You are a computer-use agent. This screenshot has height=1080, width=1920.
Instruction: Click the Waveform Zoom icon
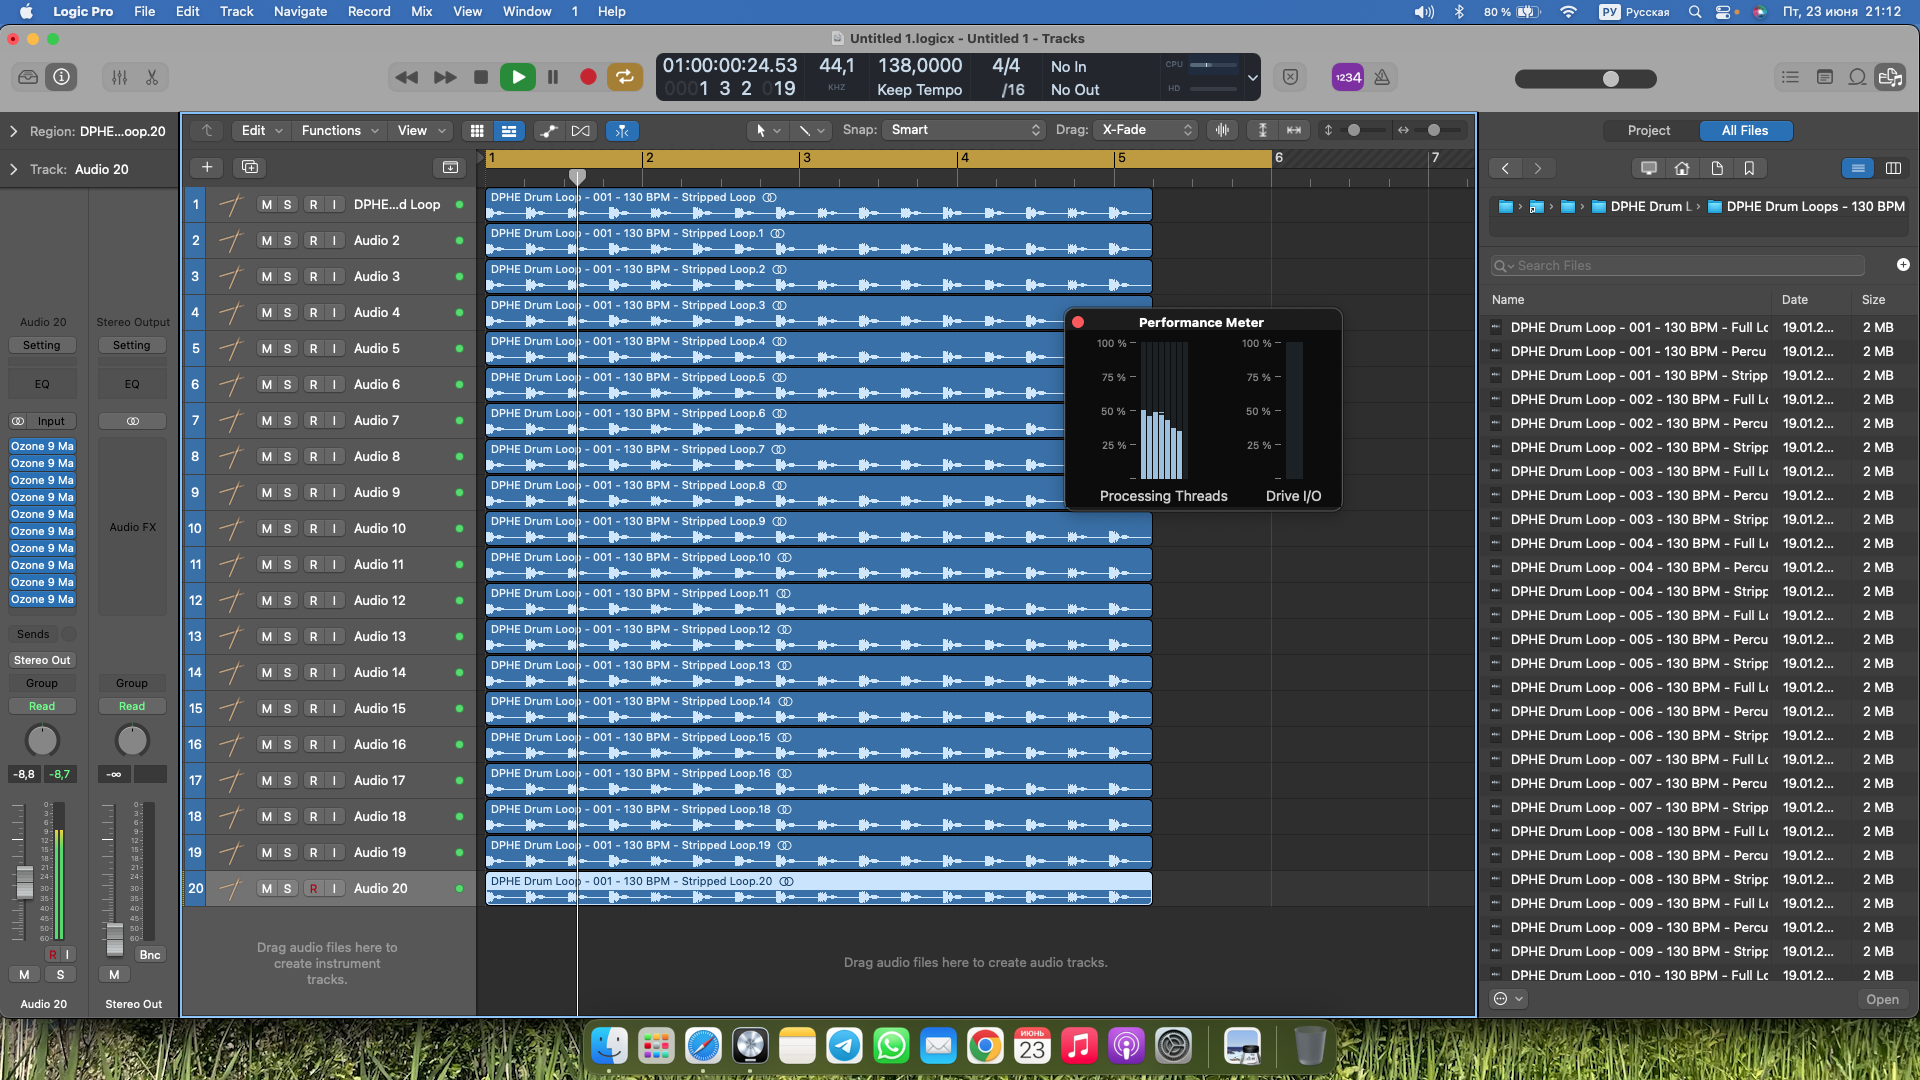[x=1222, y=130]
